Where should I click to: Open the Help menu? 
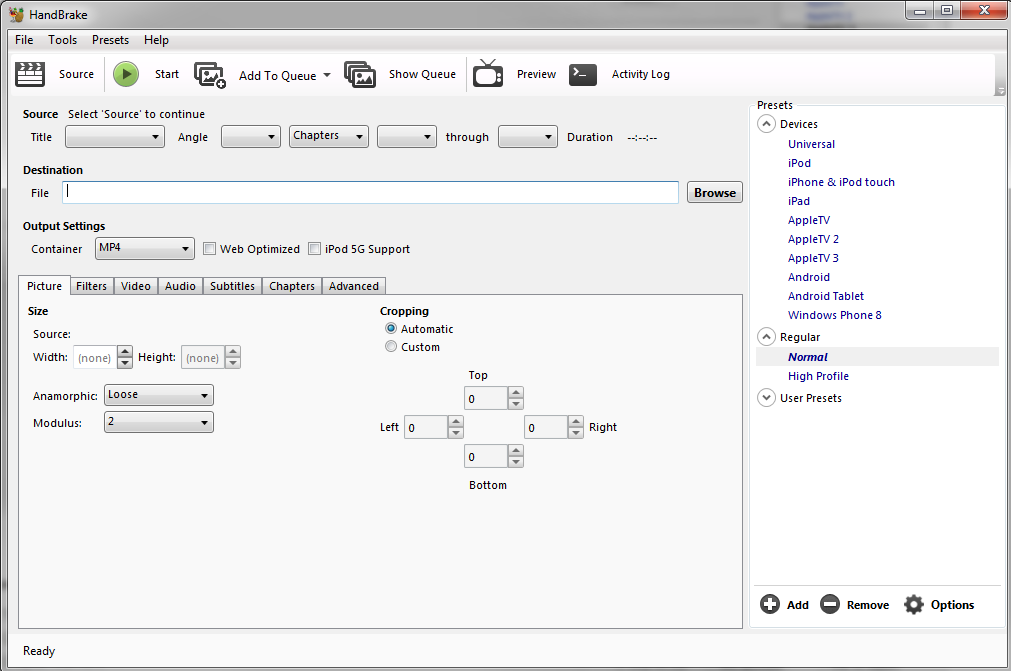[x=156, y=40]
